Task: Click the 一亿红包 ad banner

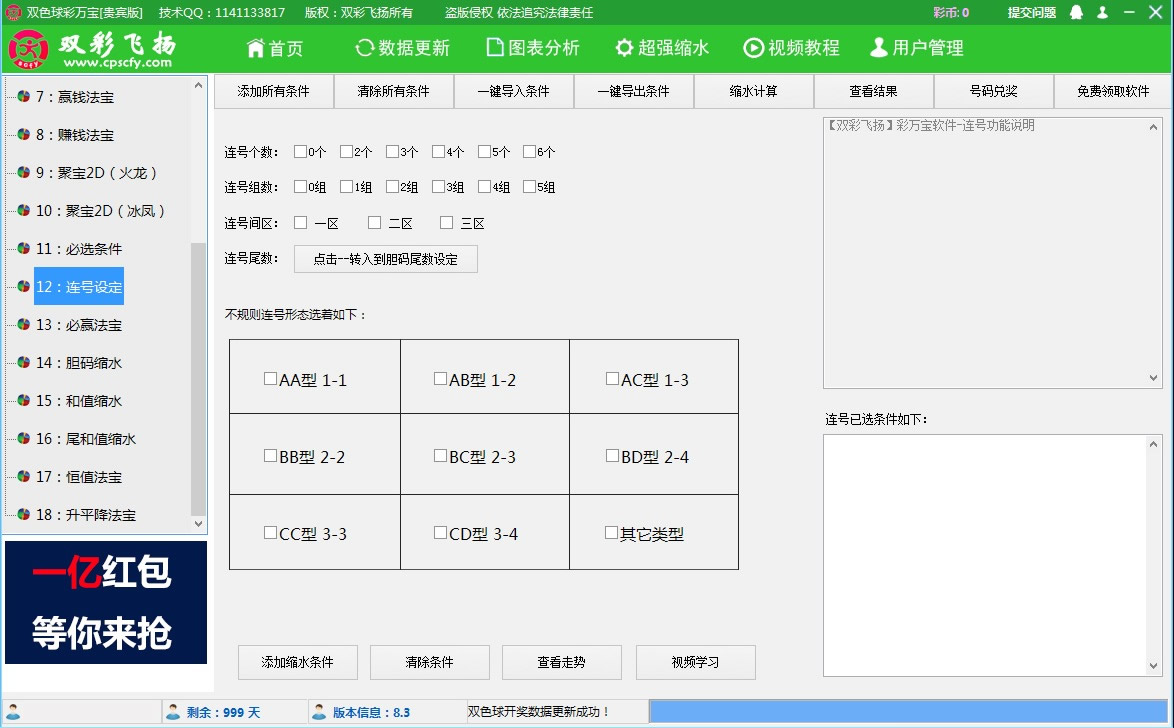Action: click(x=106, y=601)
